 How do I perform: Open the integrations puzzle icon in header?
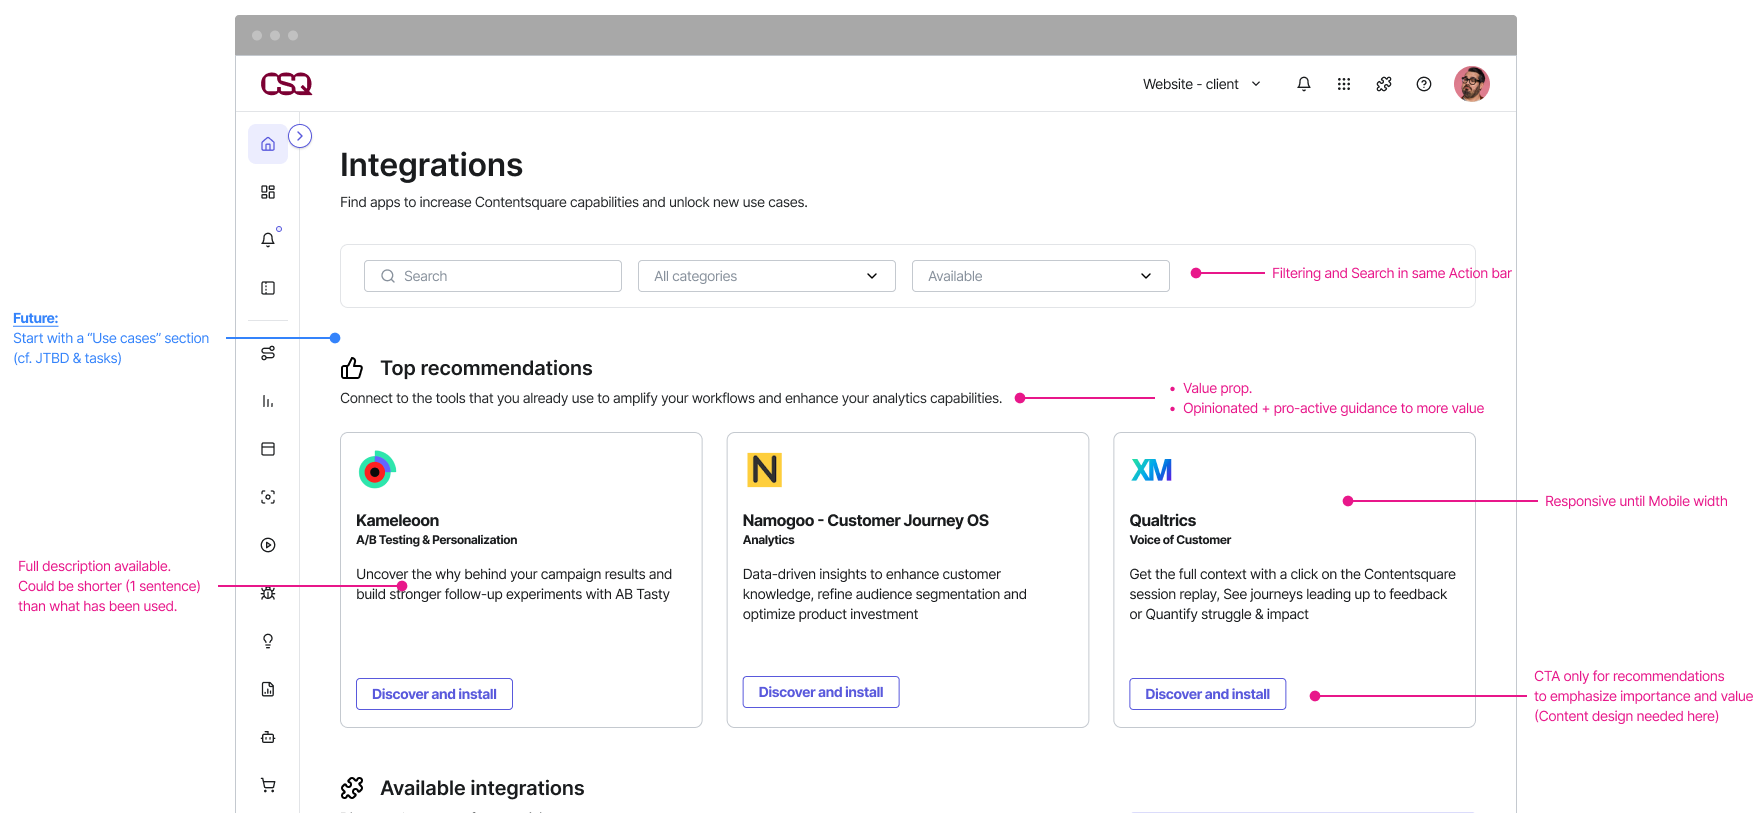coord(1384,84)
